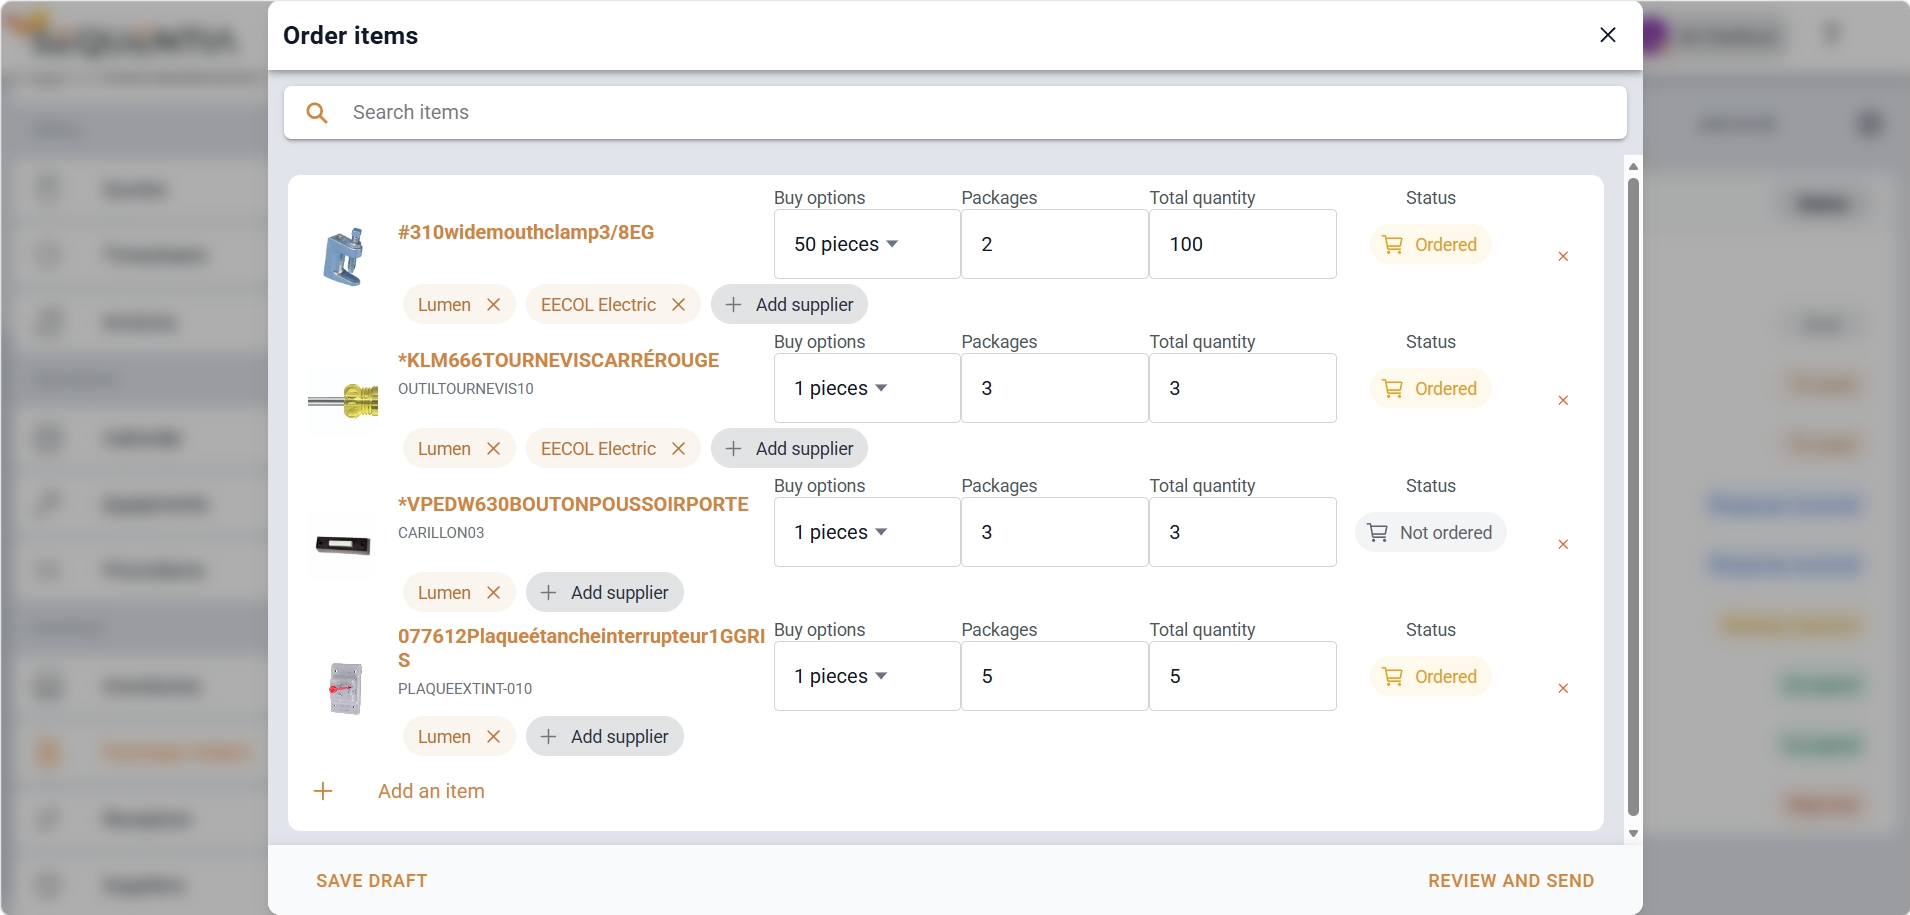Click REVIEW AND SEND

[x=1511, y=881]
